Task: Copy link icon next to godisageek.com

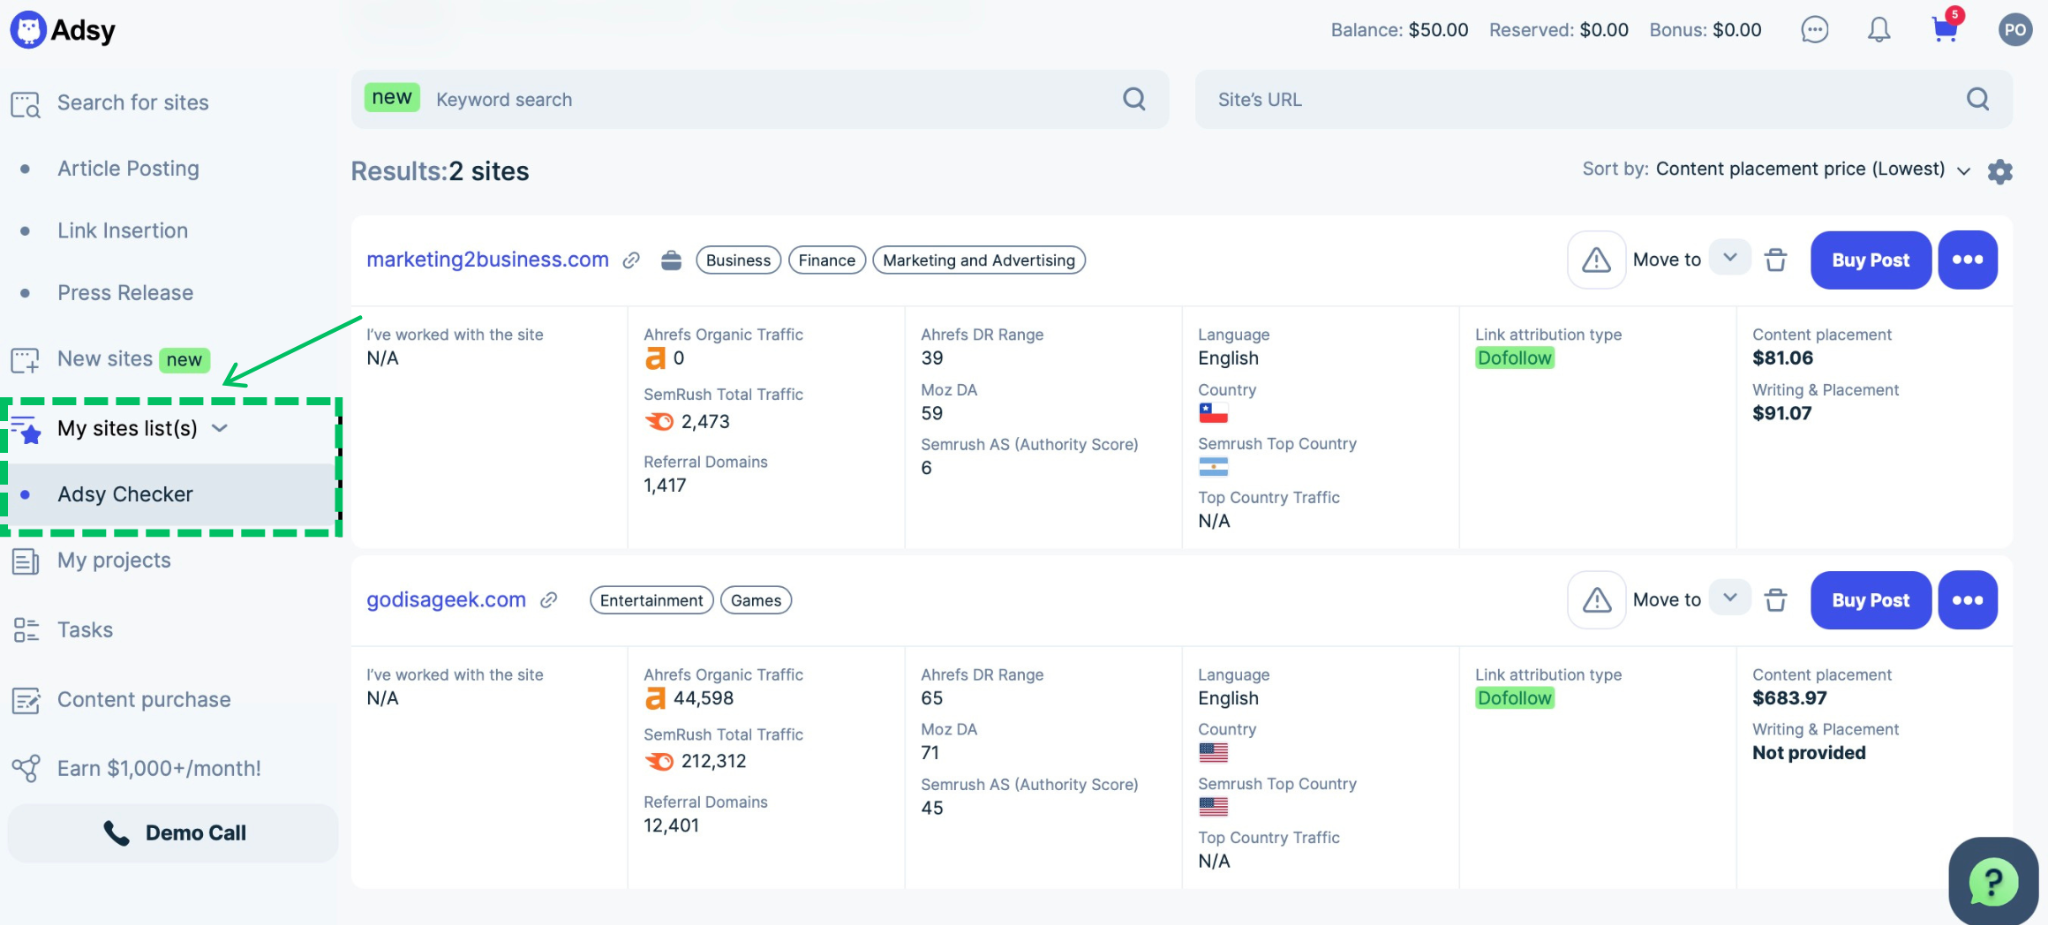Action: 548,600
